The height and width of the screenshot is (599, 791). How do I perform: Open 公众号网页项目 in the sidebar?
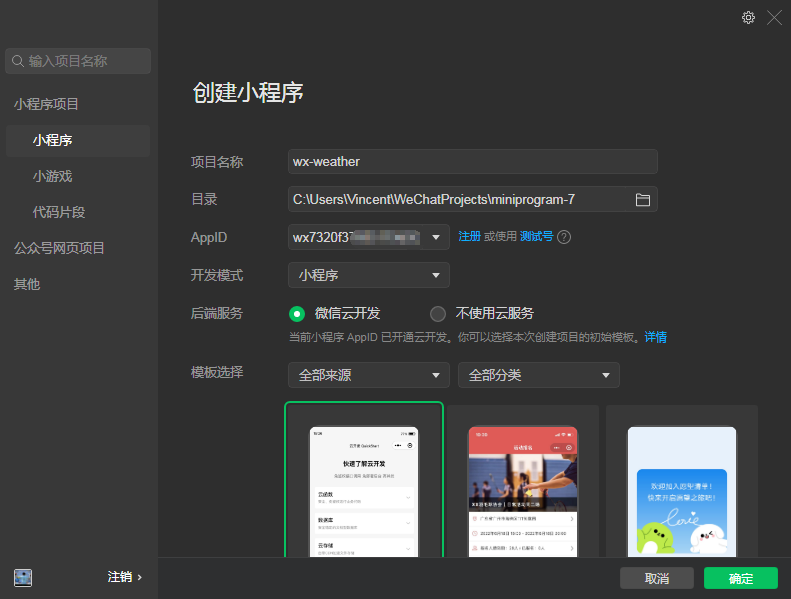59,248
